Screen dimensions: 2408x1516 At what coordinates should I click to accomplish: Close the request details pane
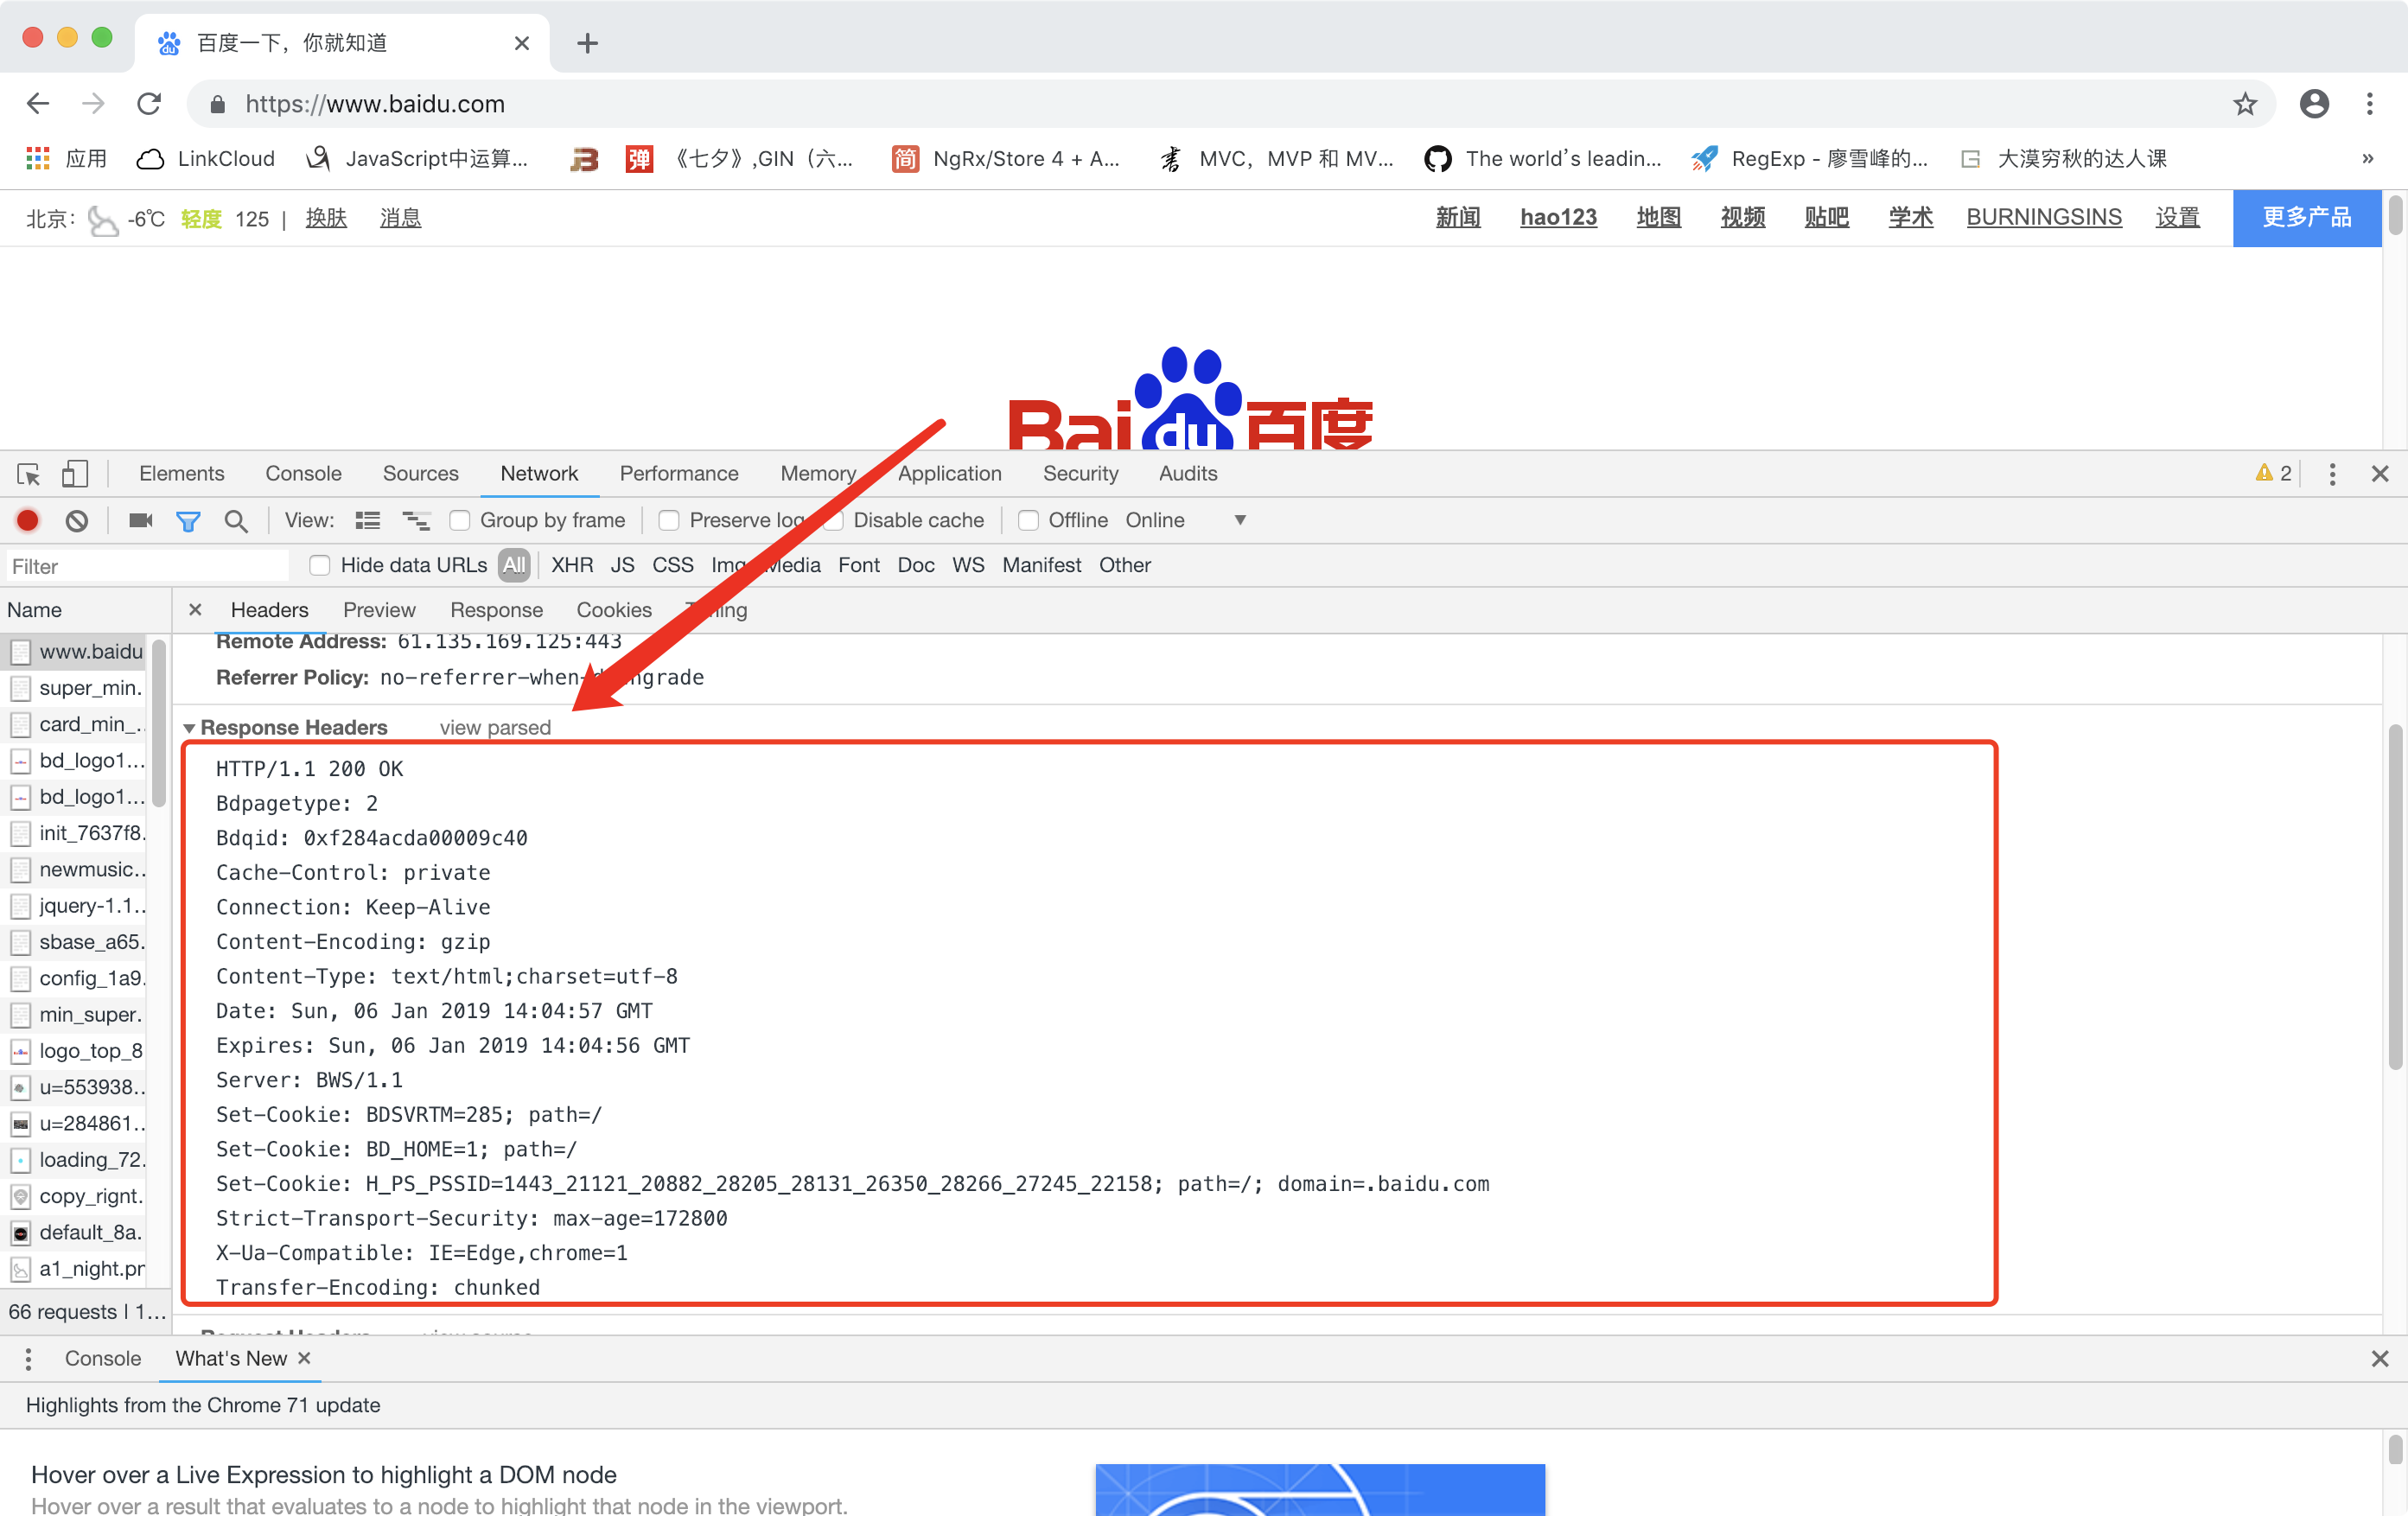point(195,609)
